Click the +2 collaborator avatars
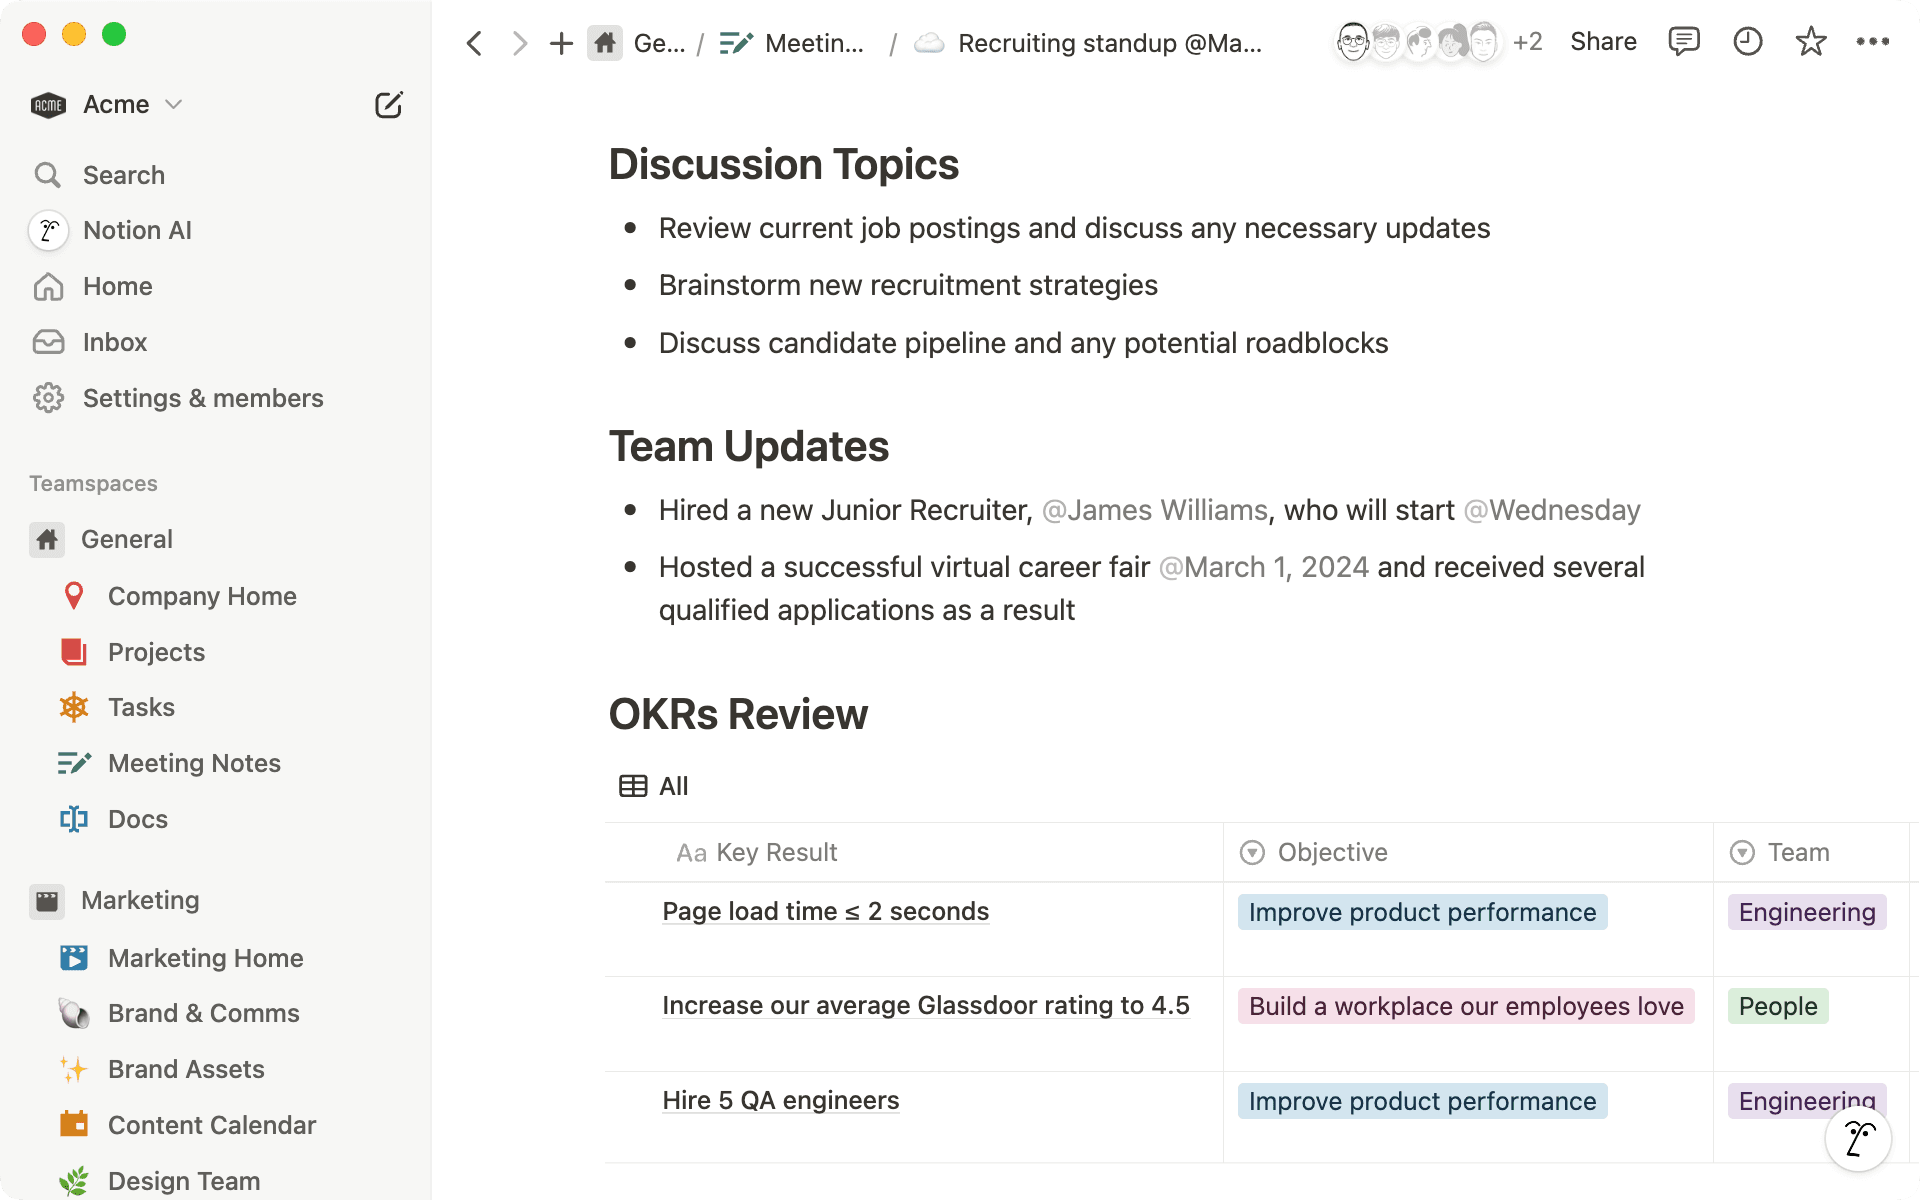The image size is (1920, 1200). [1528, 41]
